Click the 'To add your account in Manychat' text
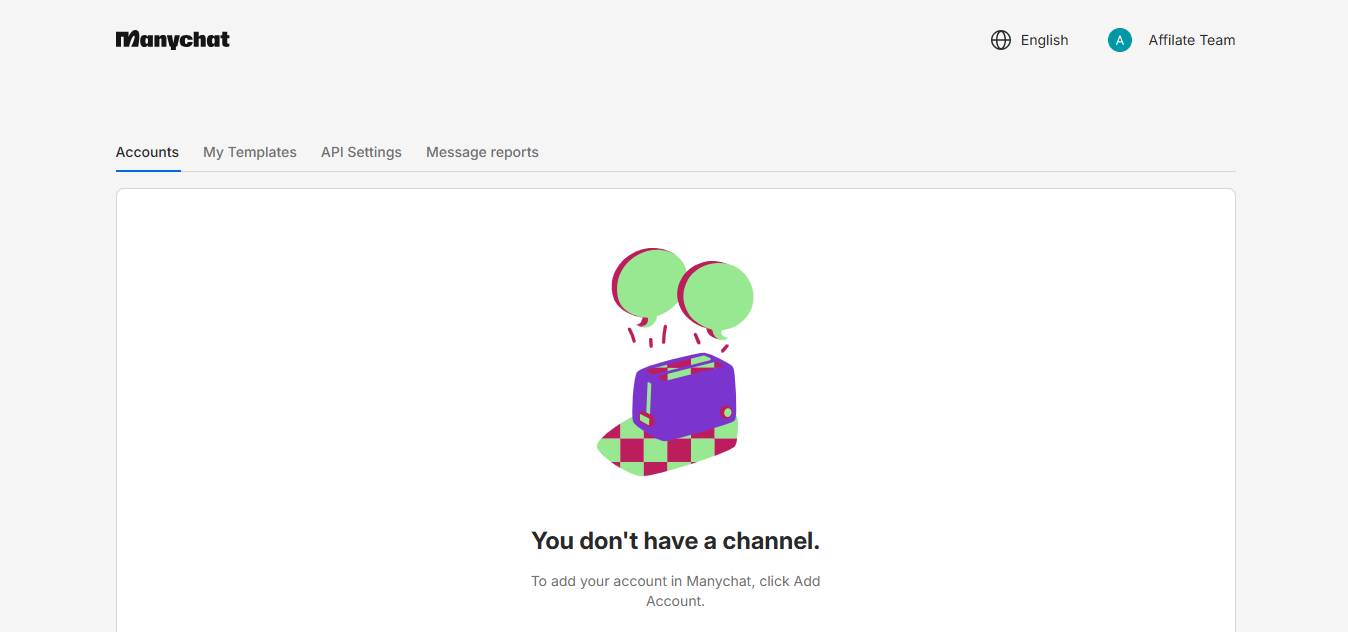 (676, 591)
